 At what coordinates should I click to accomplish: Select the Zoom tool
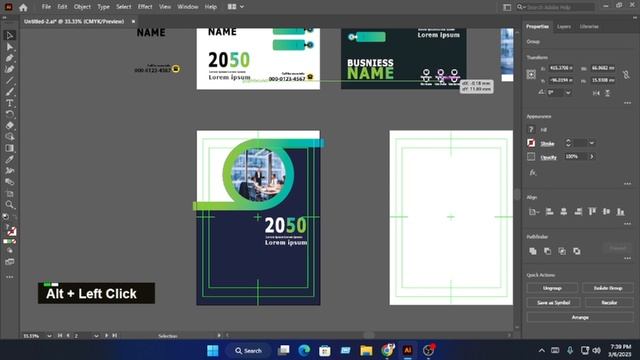[x=9, y=204]
